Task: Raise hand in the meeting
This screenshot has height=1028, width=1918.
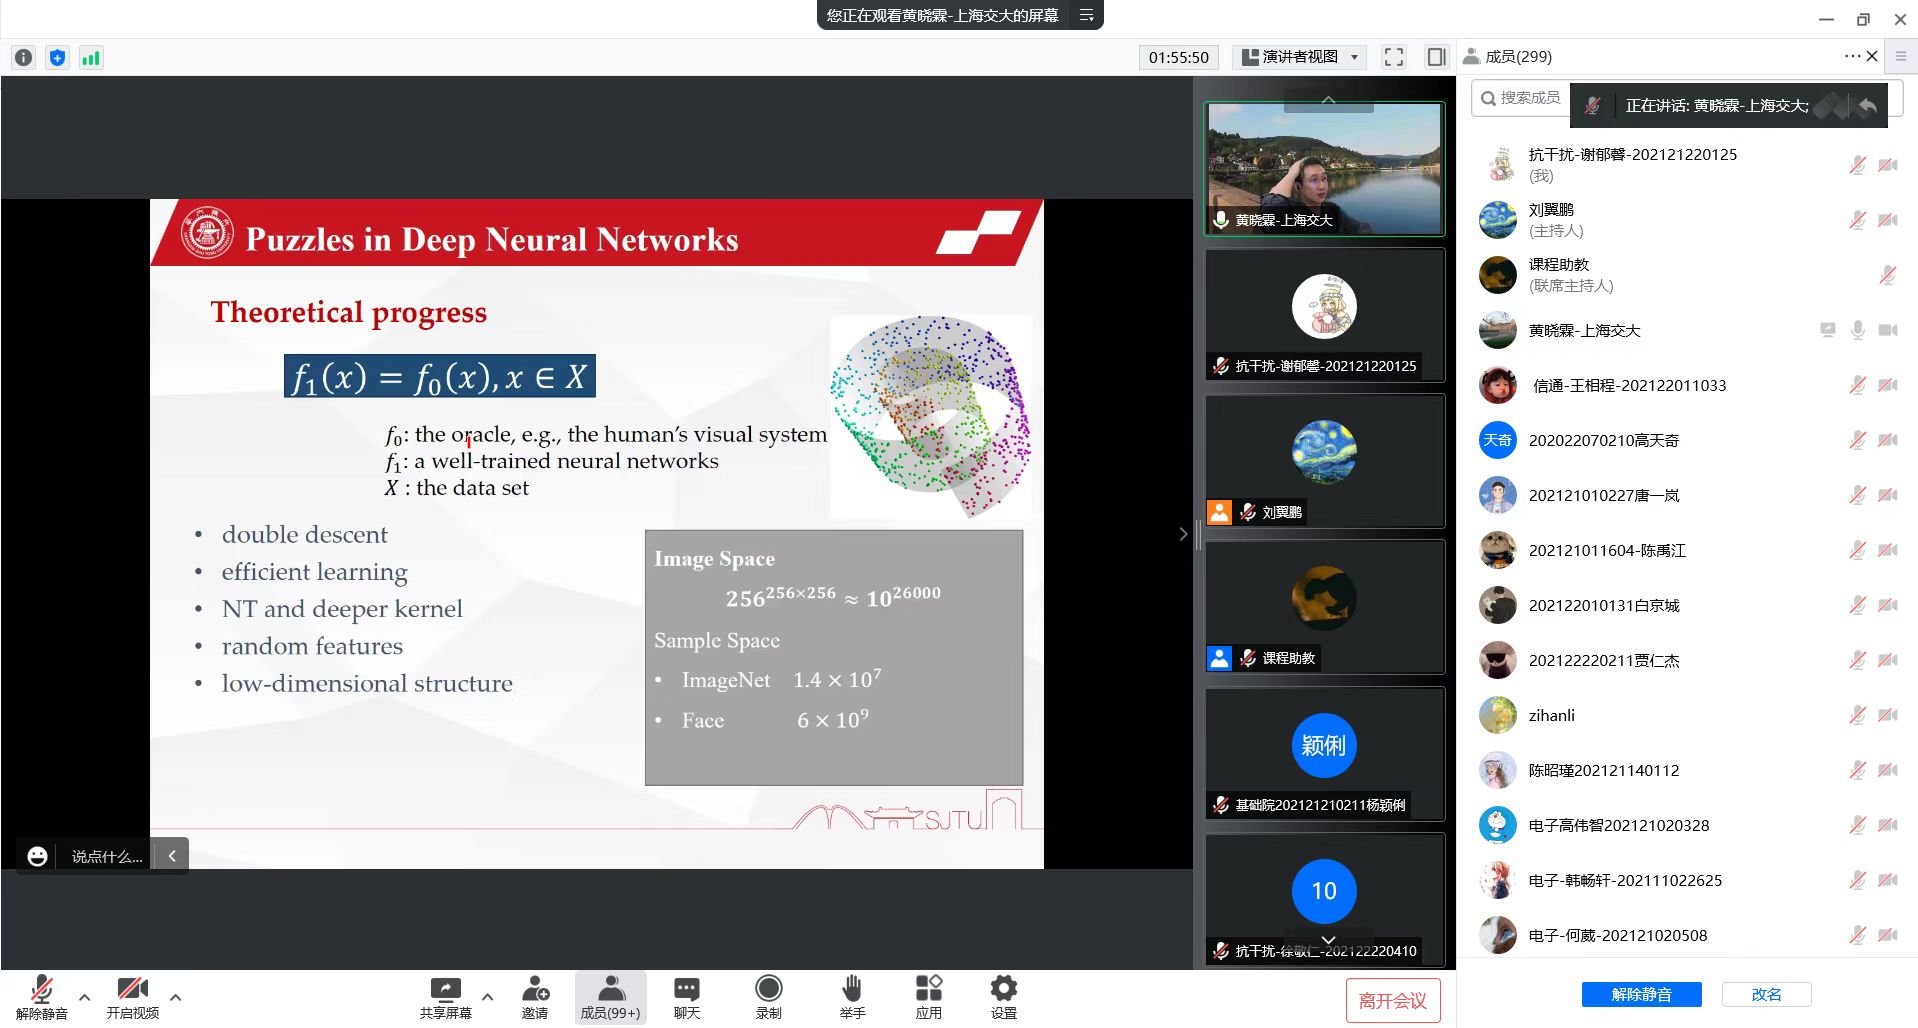Action: 851,990
